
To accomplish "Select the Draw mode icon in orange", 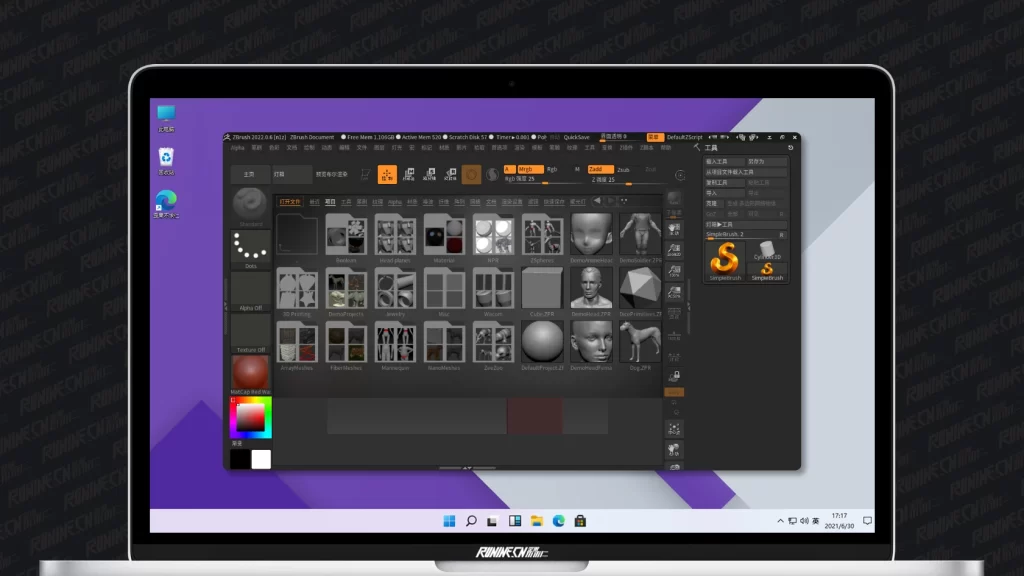I will pos(387,174).
